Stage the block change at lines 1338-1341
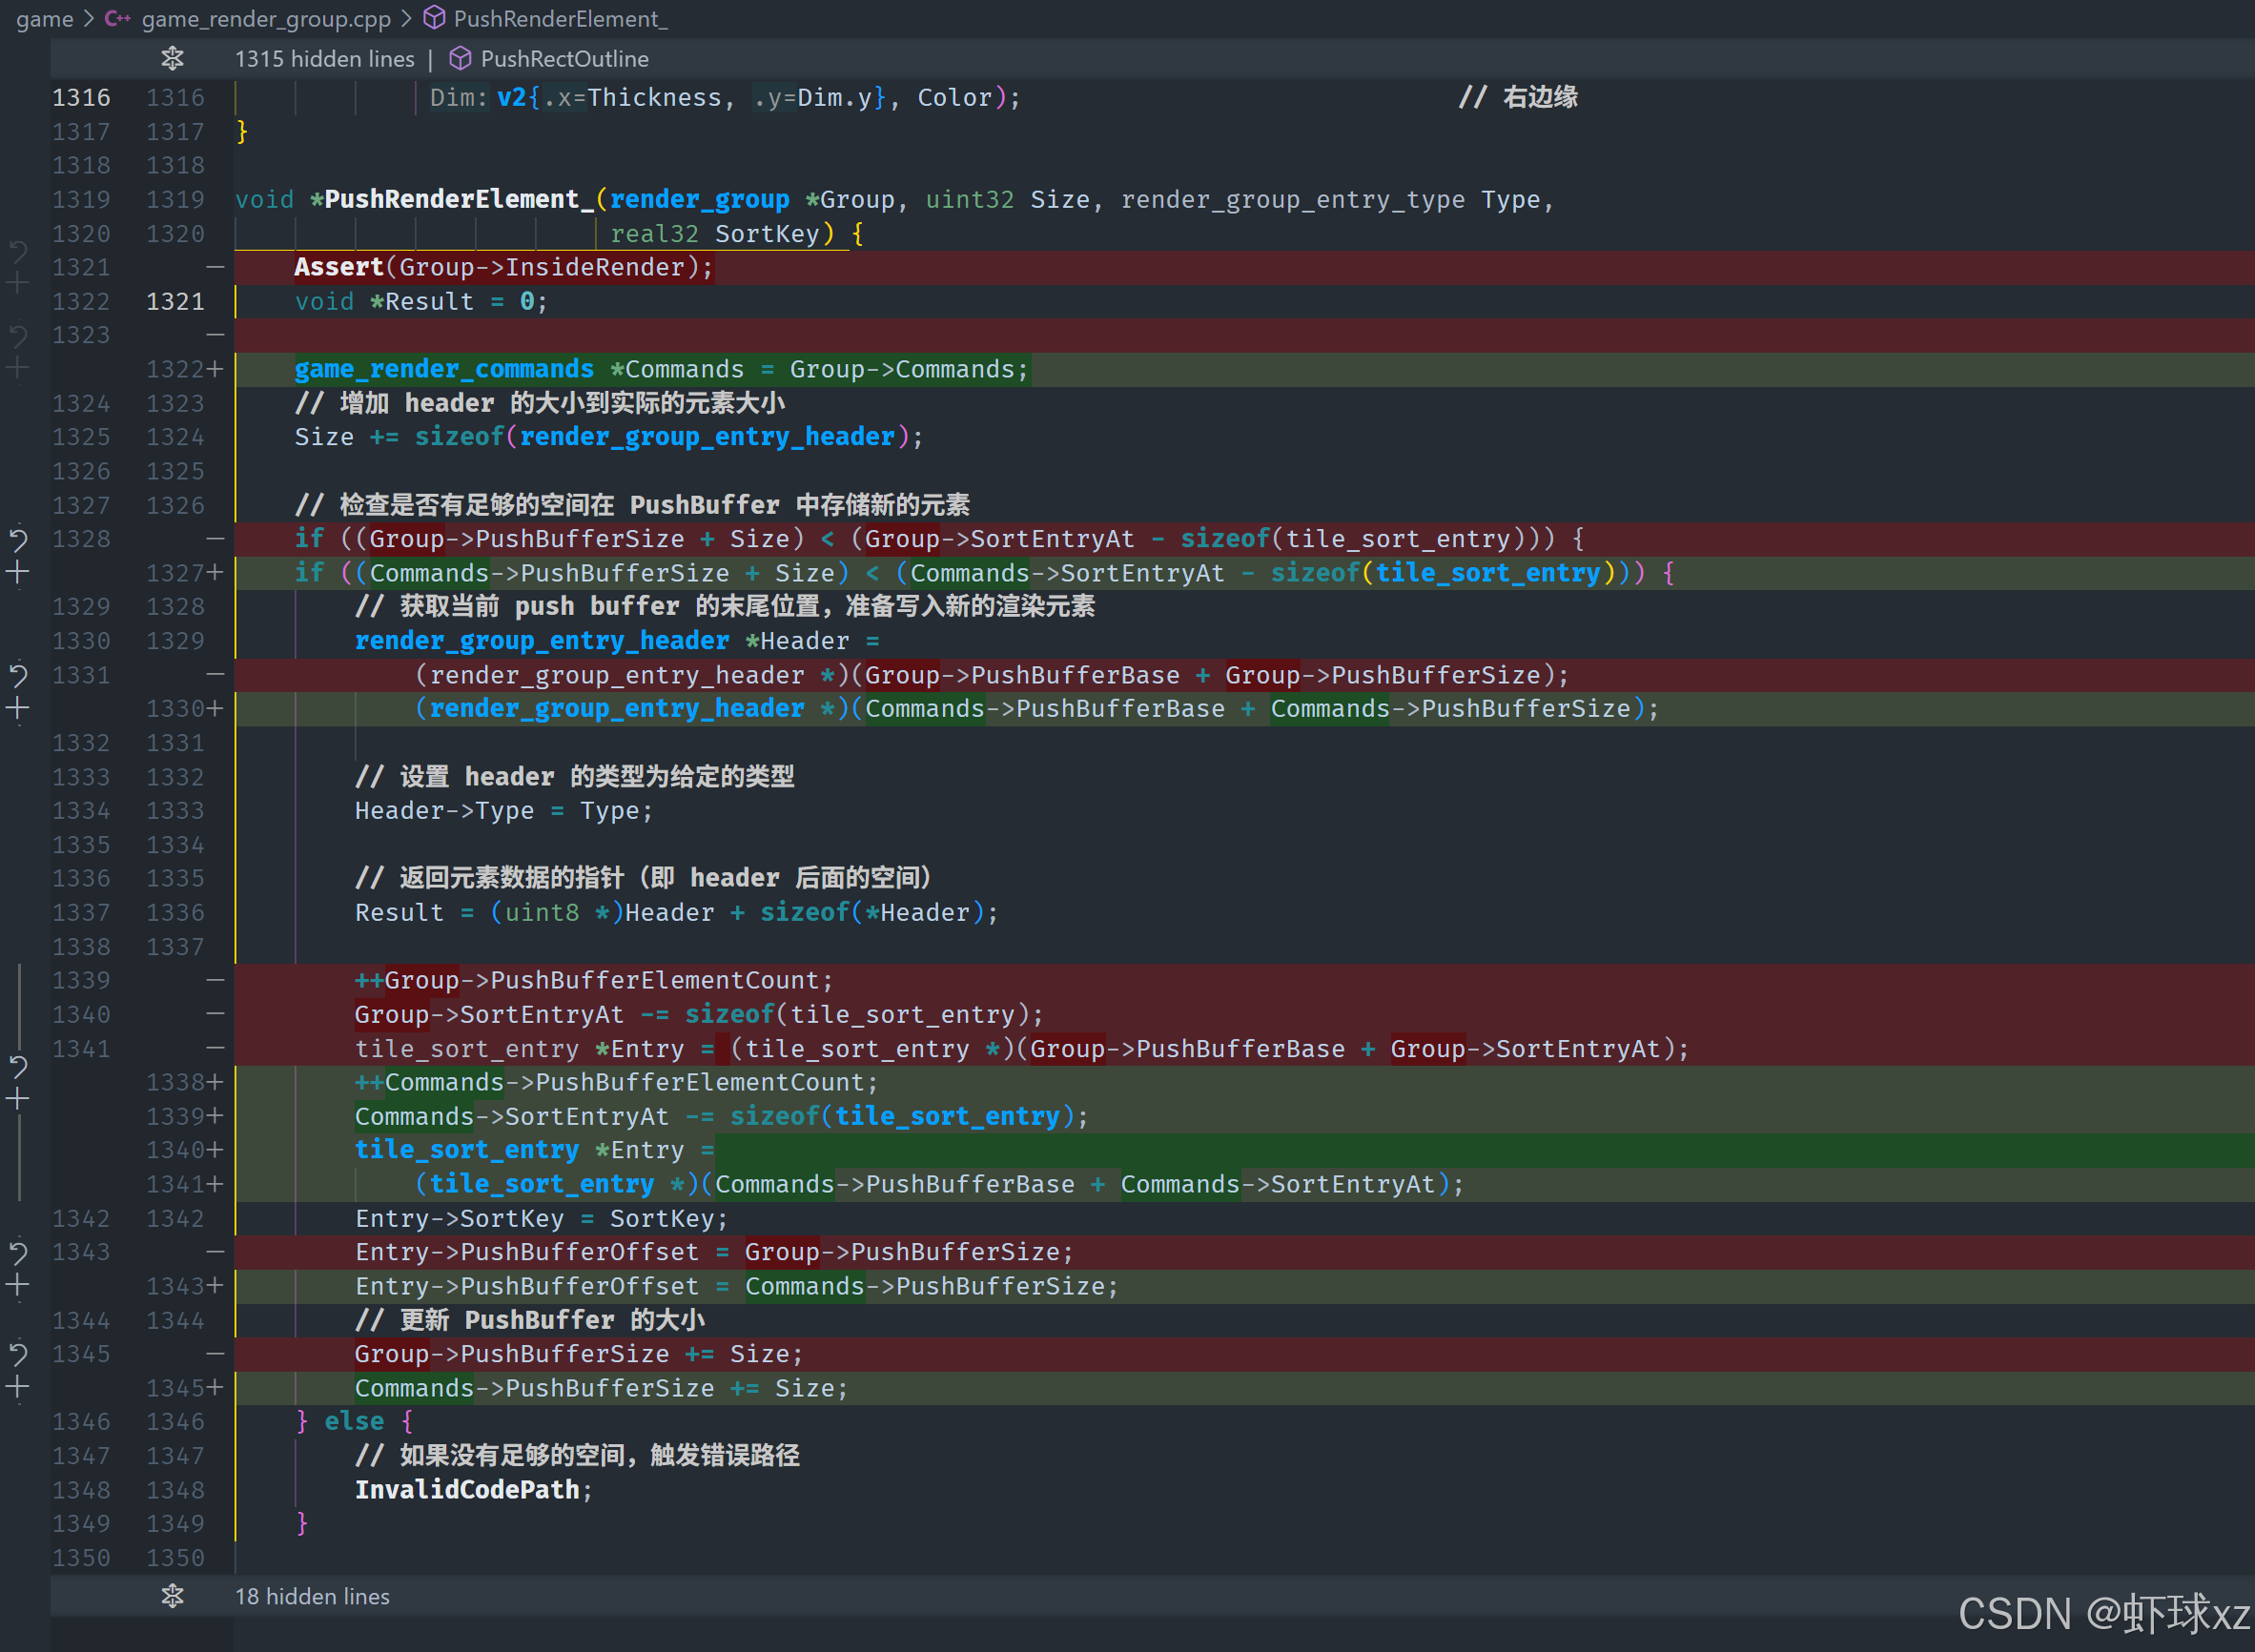2255x1652 pixels. (18, 1100)
